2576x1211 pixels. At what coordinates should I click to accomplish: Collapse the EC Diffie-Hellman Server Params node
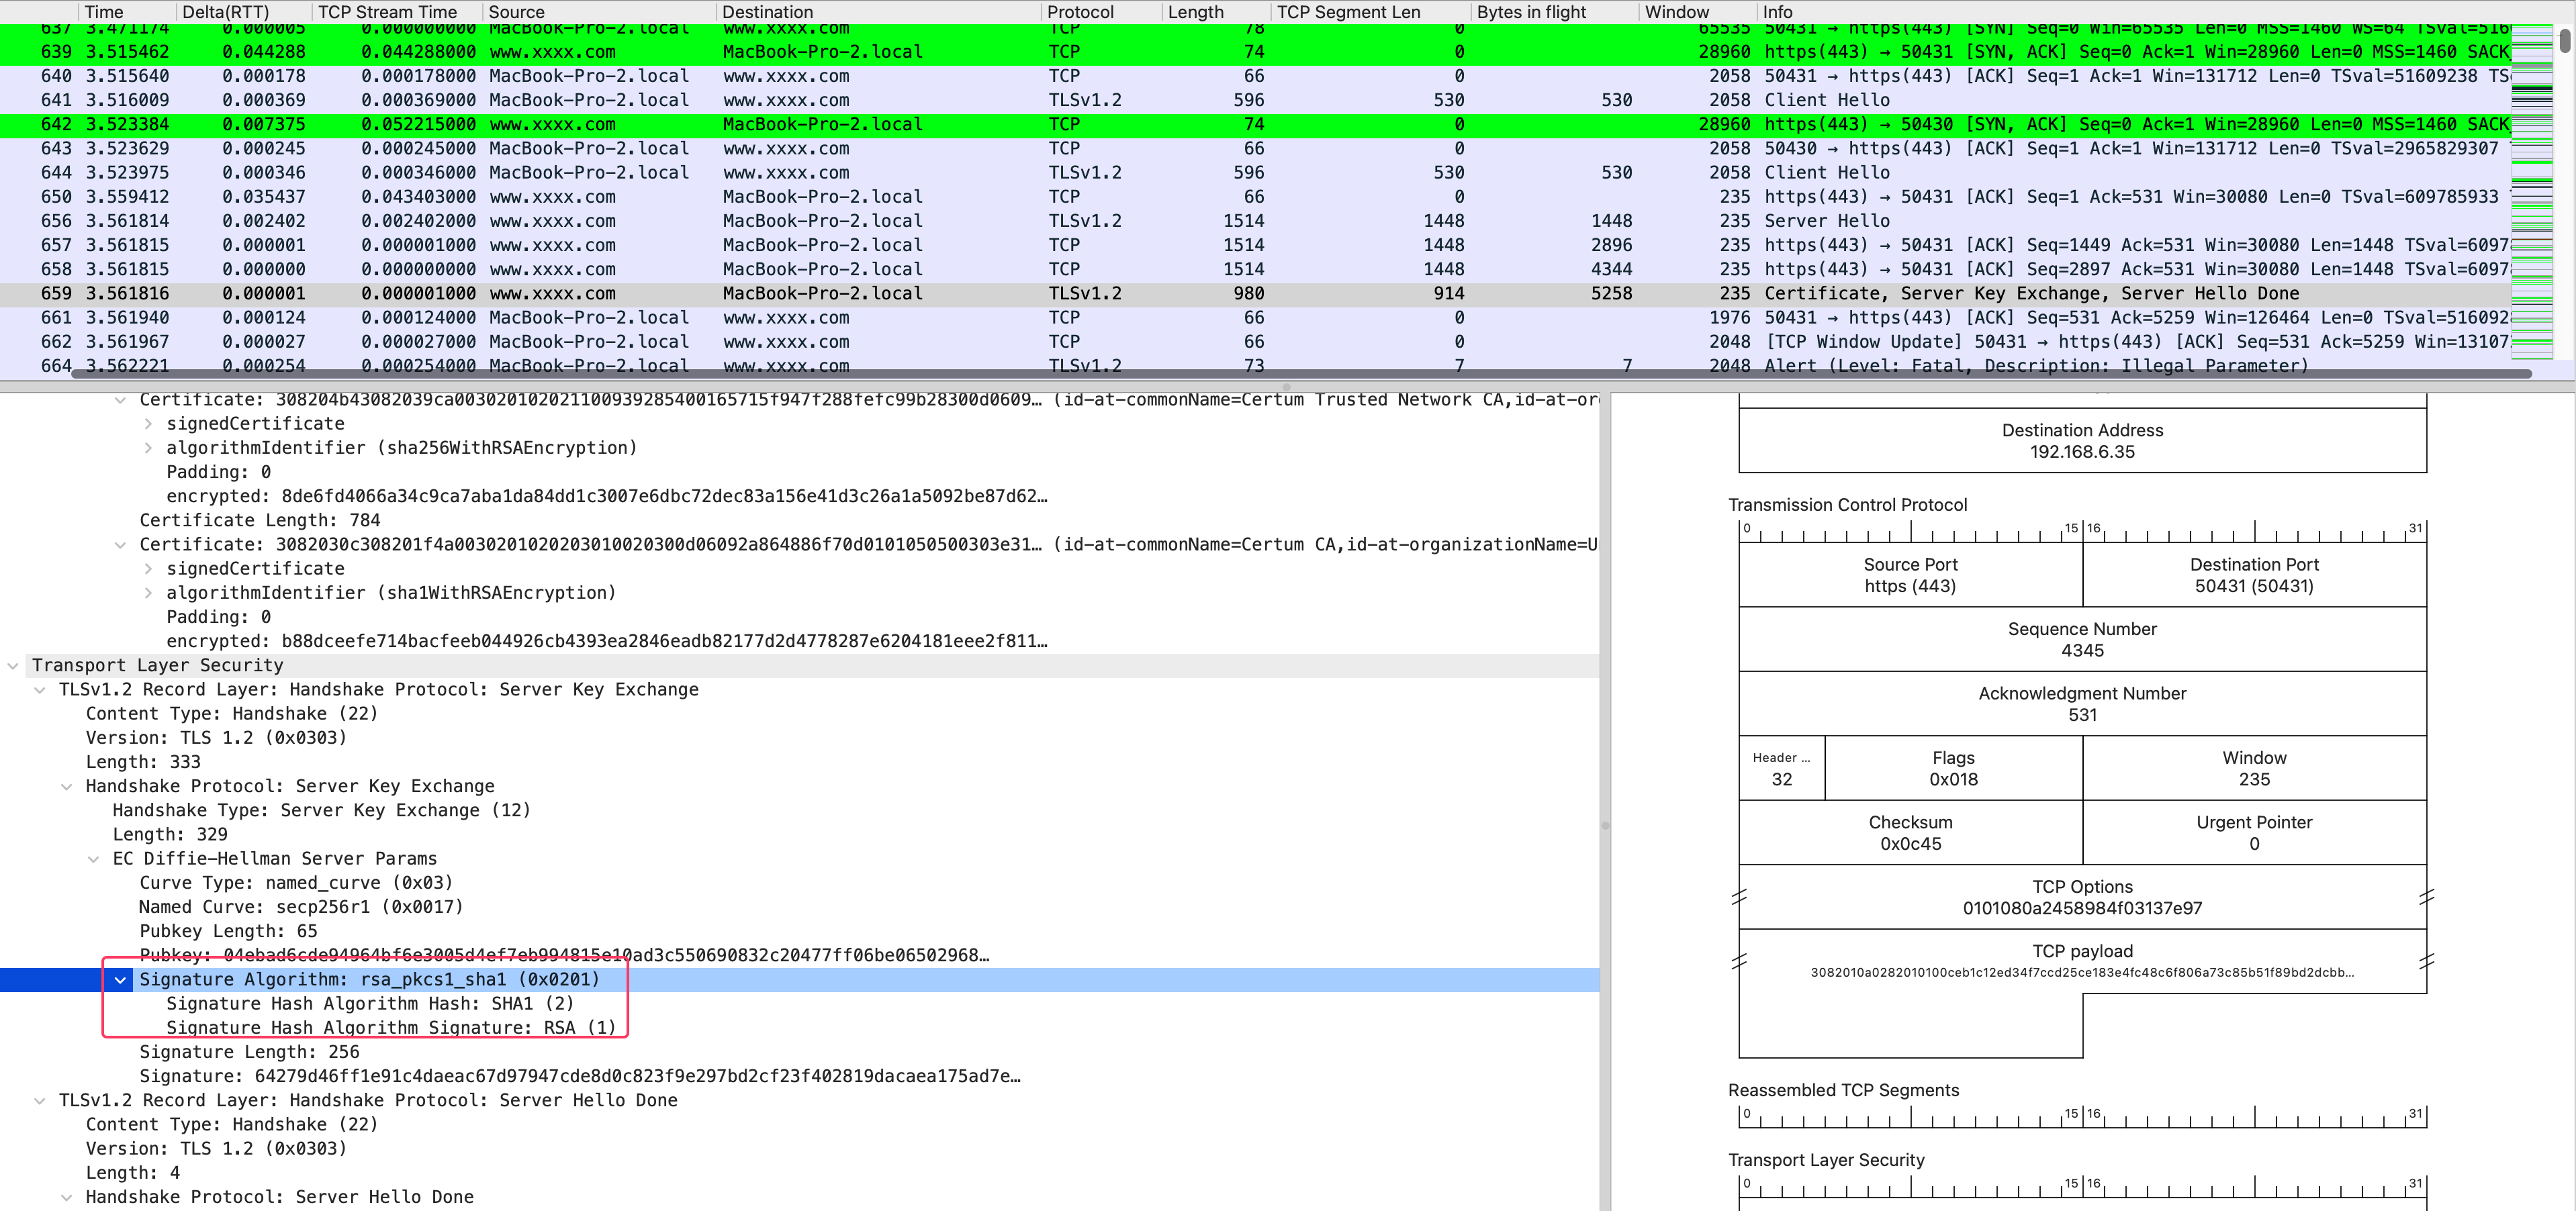93,858
